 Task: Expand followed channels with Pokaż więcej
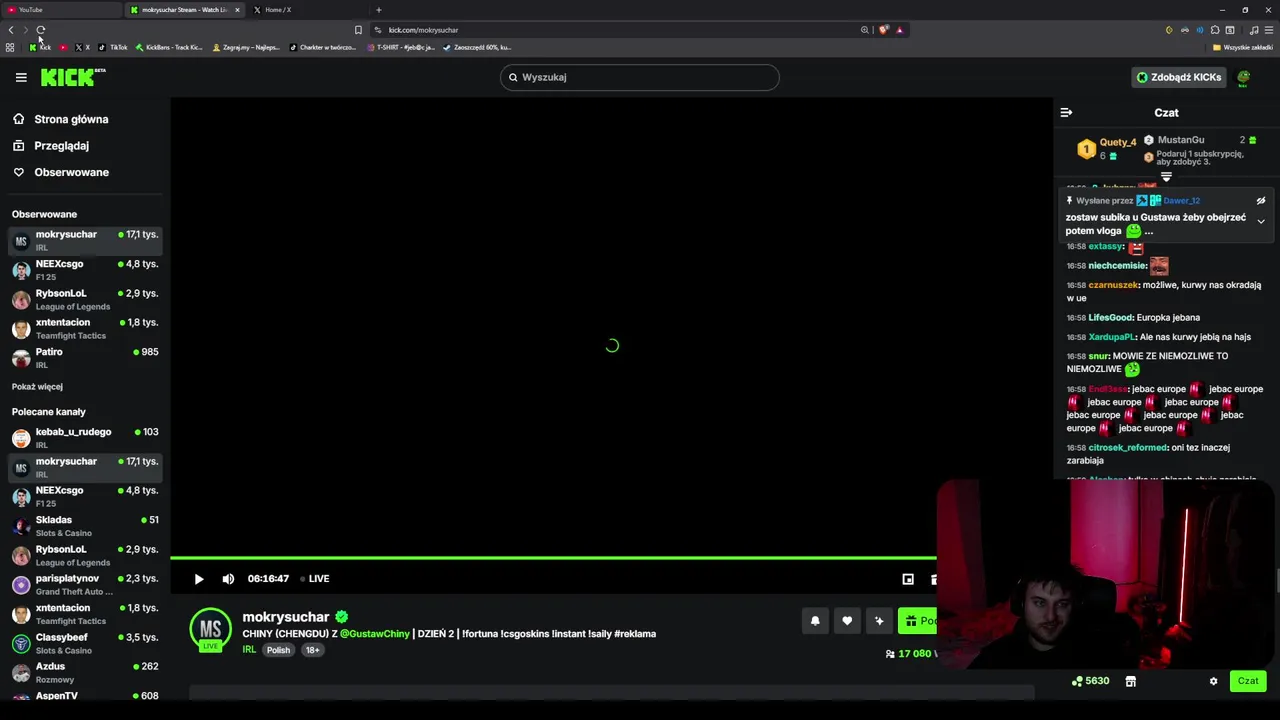tap(37, 387)
